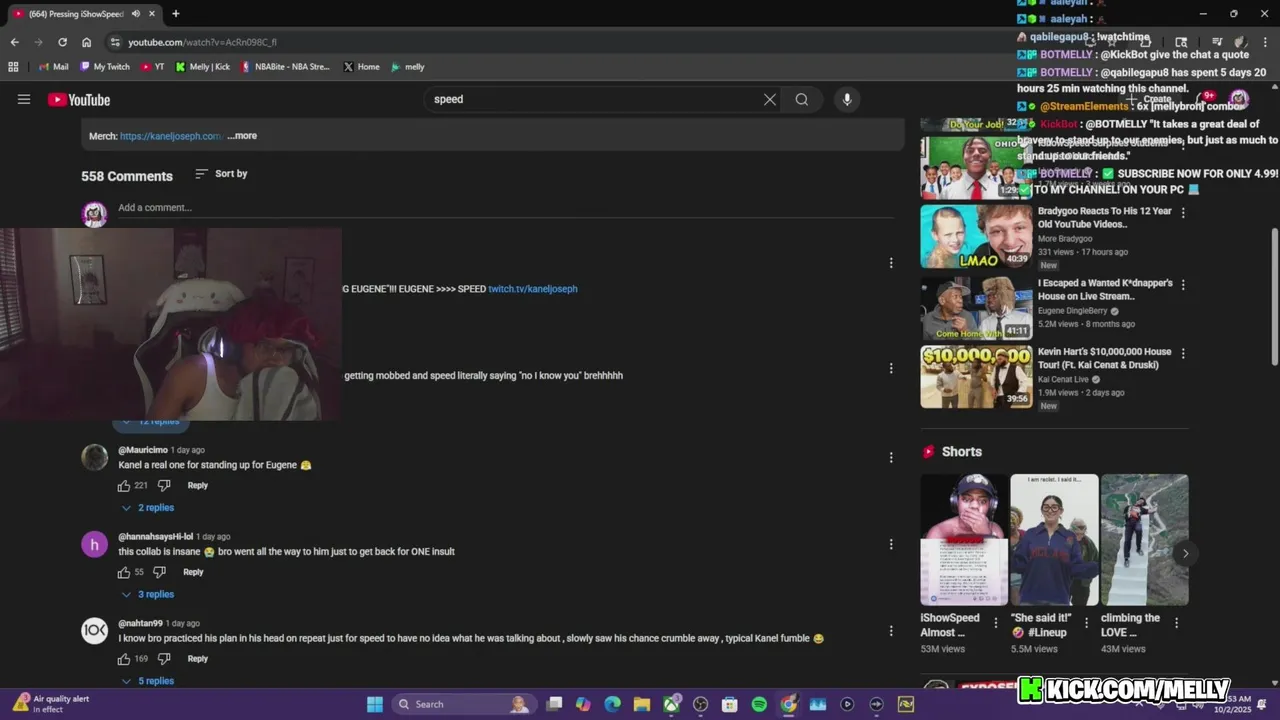Dislike the @nahtan99 comment

[x=164, y=659]
